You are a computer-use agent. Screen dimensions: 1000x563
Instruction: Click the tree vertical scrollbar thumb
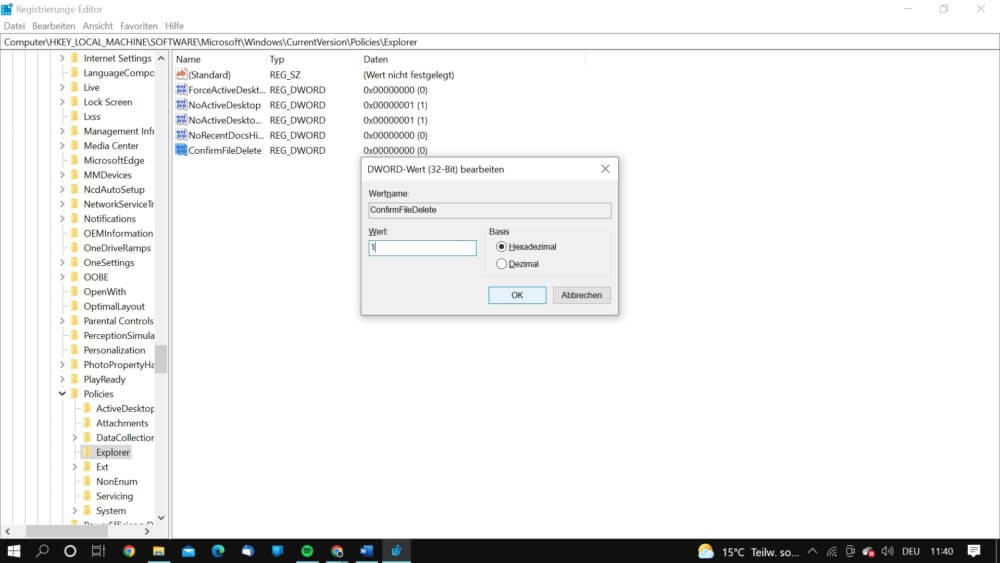pyautogui.click(x=161, y=359)
